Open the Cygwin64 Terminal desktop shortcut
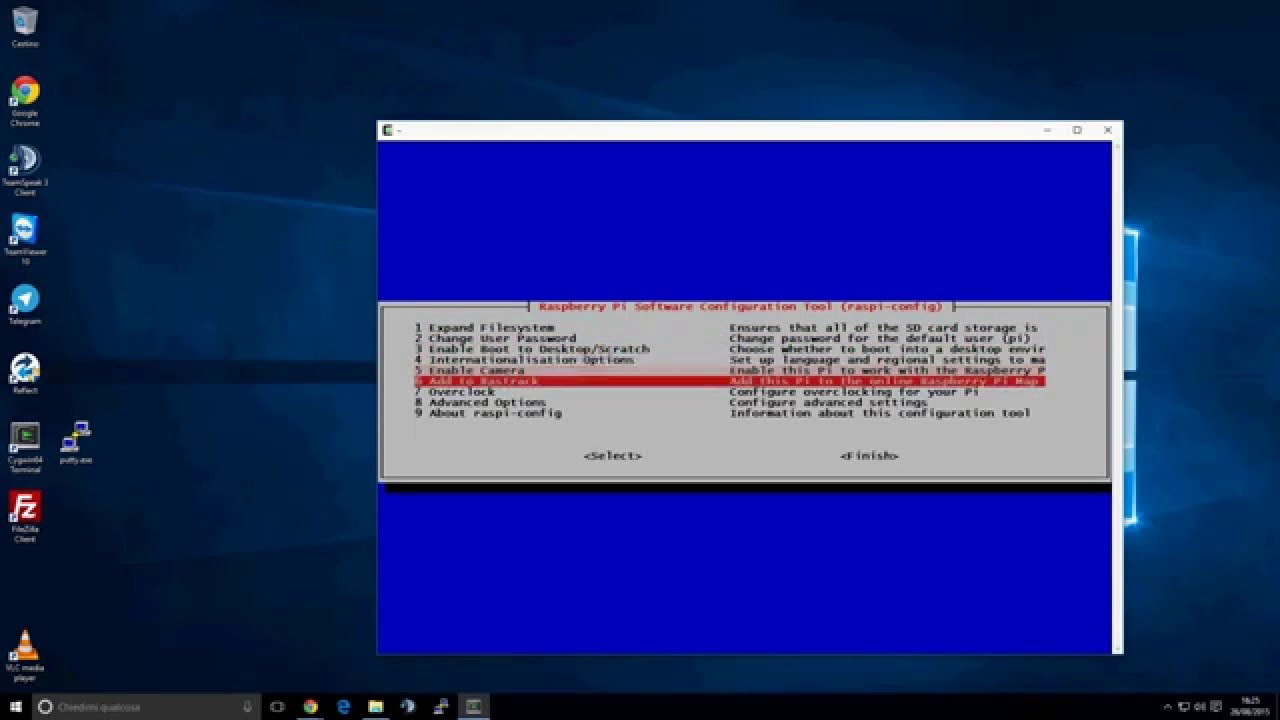 point(25,445)
